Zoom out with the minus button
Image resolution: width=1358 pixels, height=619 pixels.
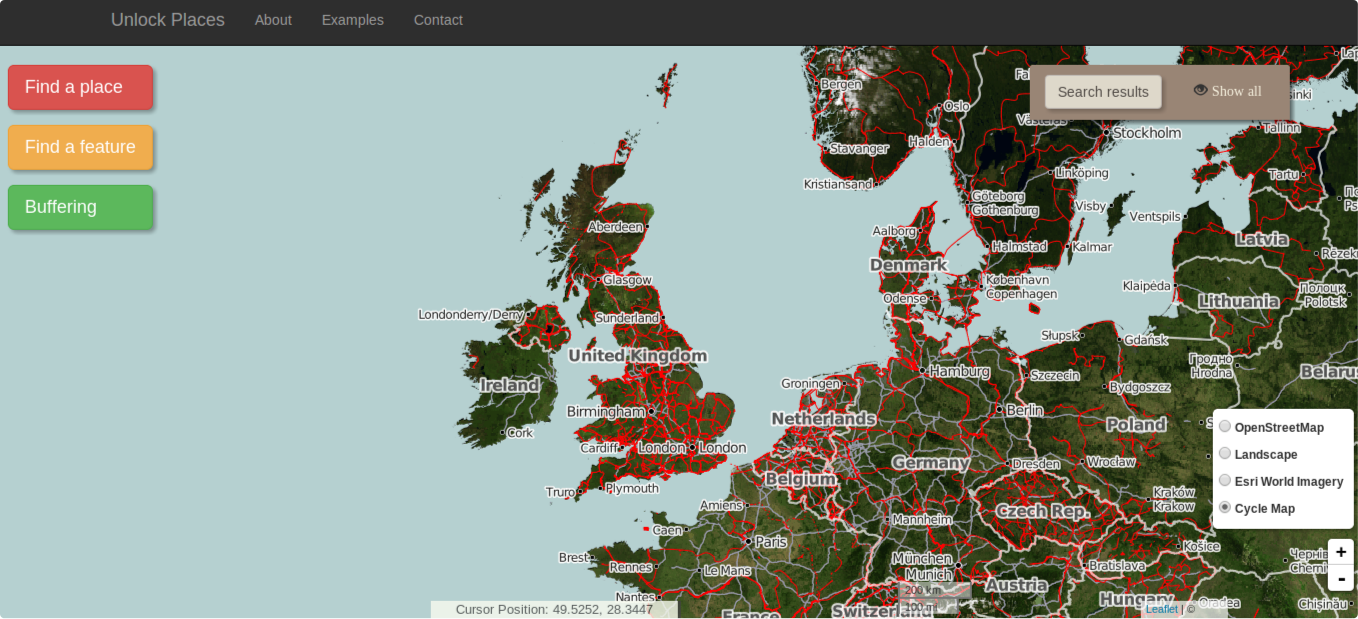(1340, 578)
